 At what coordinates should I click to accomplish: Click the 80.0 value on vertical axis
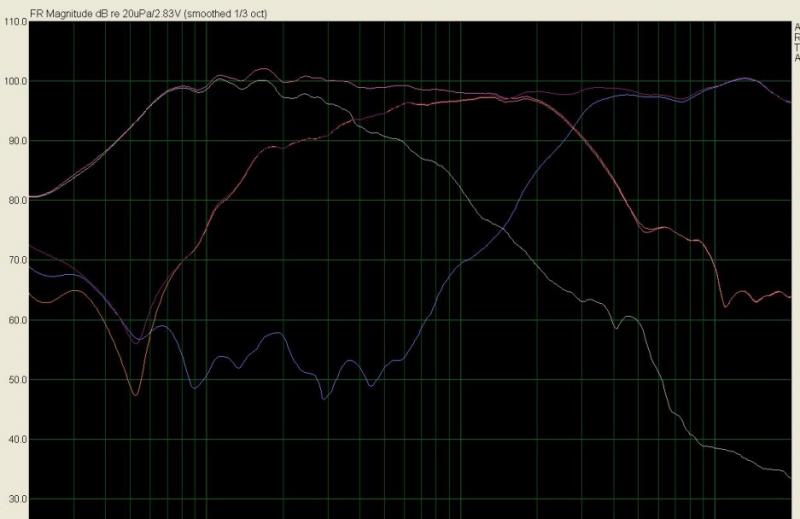tap(18, 201)
